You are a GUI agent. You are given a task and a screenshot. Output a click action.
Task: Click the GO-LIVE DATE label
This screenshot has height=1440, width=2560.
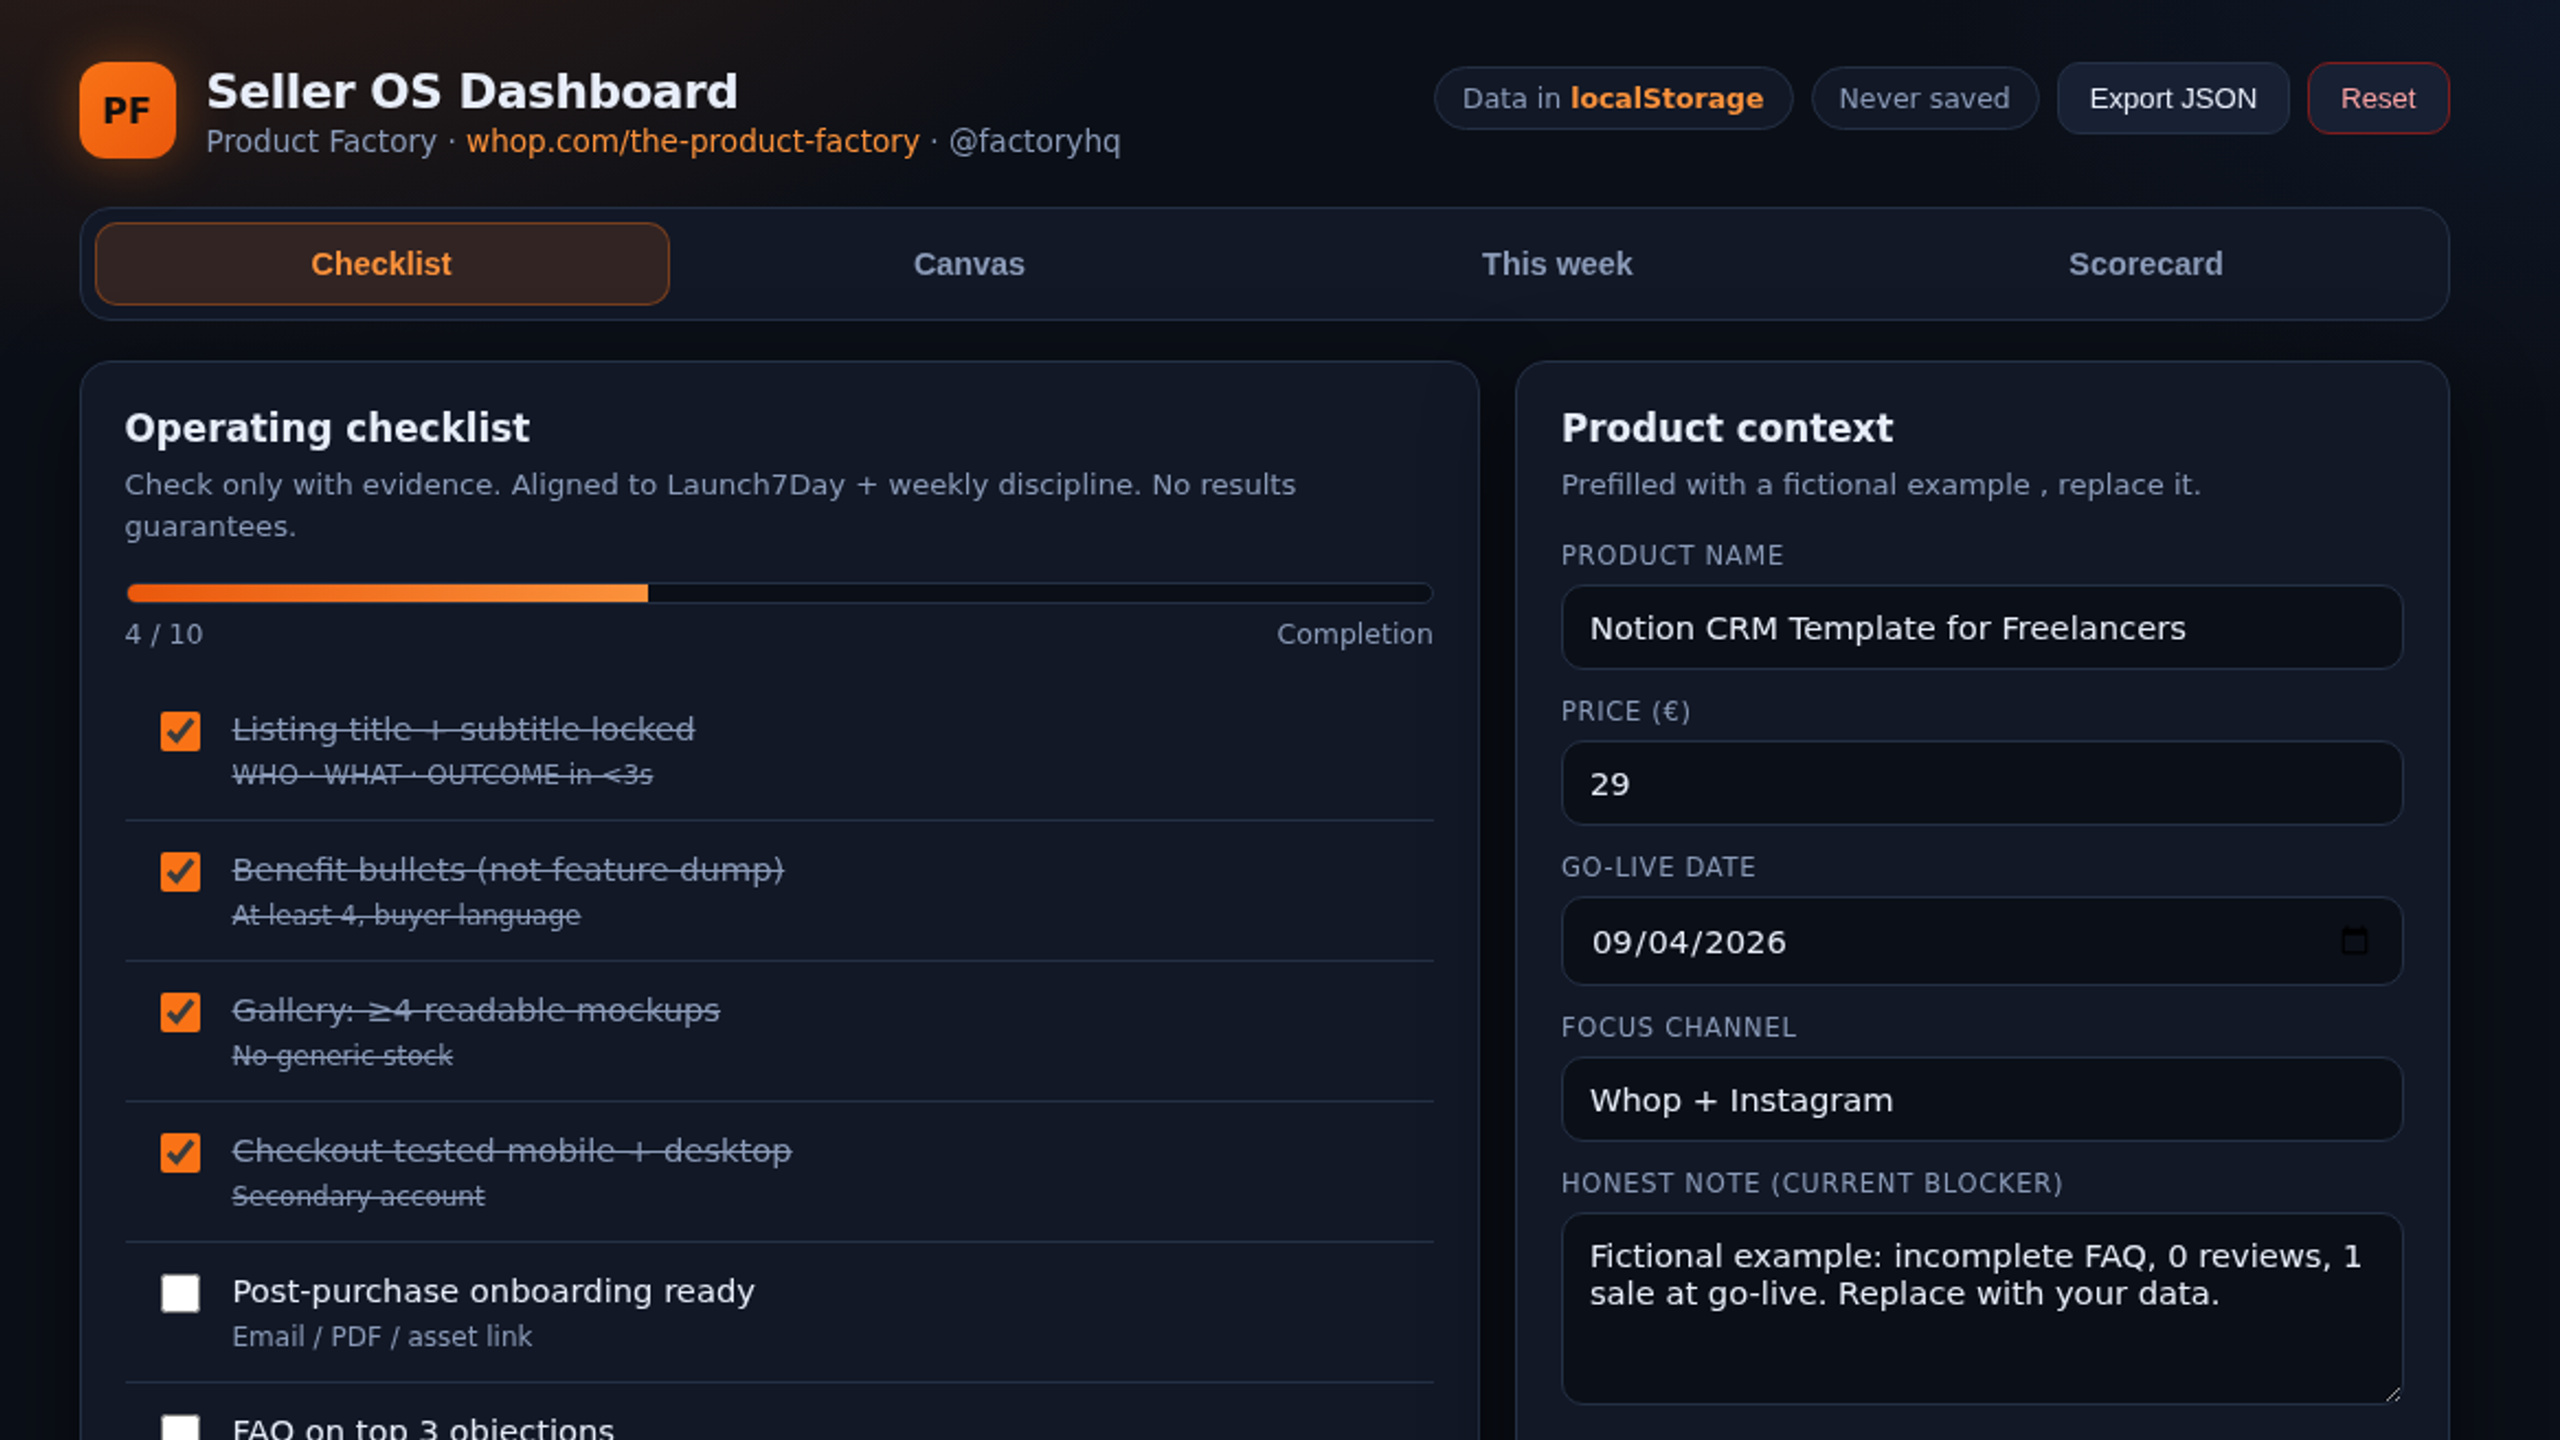coord(1658,867)
